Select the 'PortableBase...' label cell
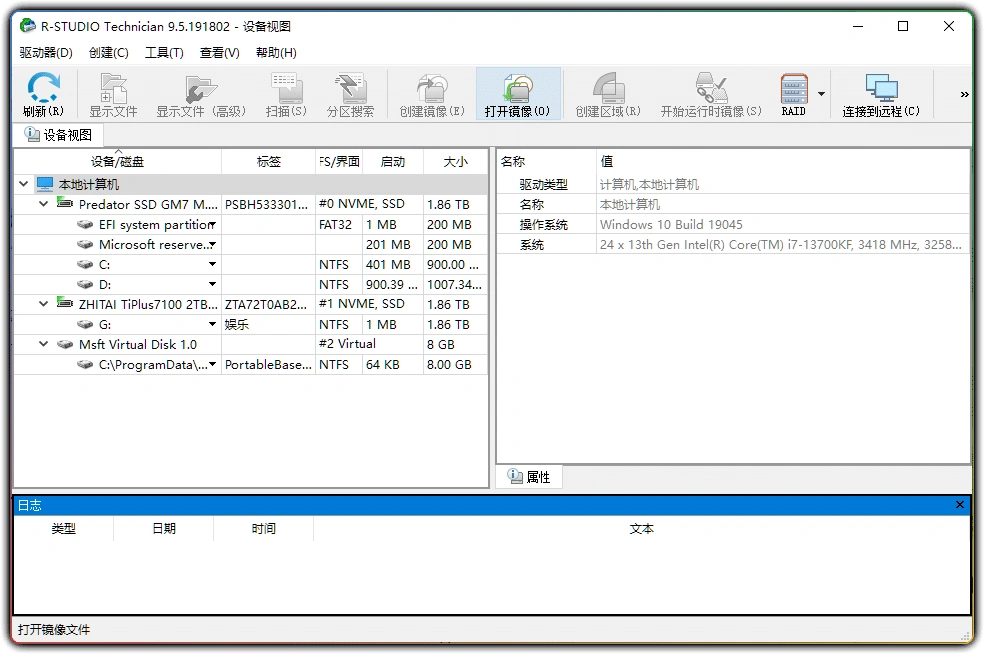 [x=268, y=365]
